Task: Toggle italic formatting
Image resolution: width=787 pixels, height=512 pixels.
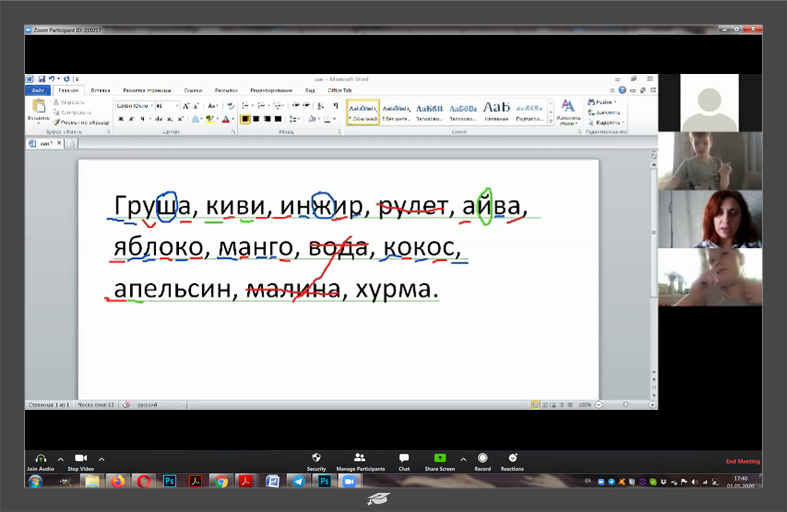Action: click(131, 119)
